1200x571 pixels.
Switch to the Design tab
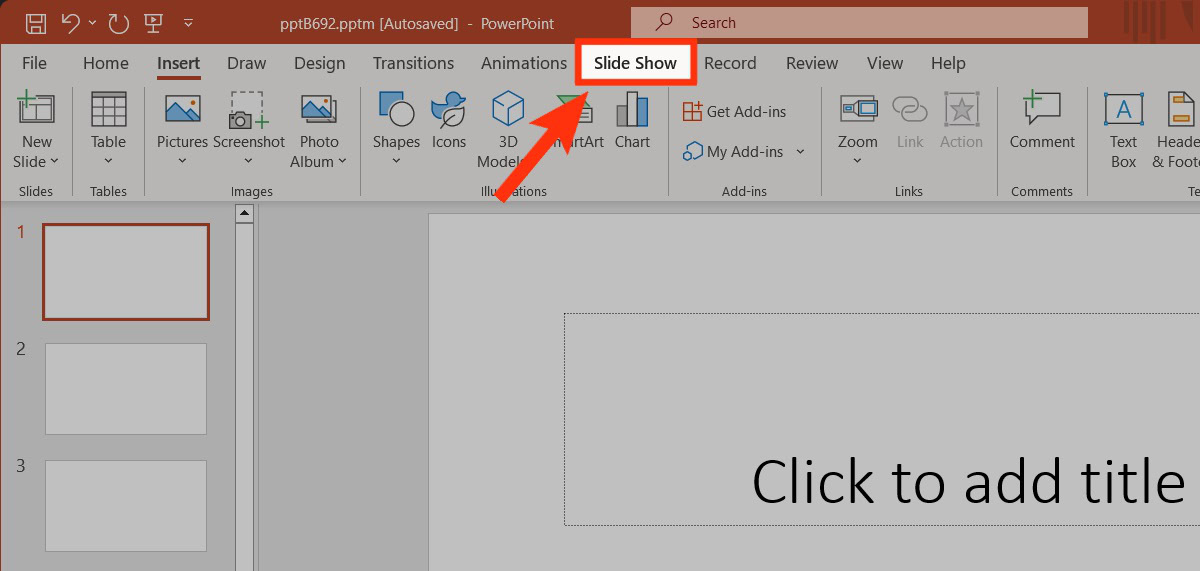pos(320,63)
